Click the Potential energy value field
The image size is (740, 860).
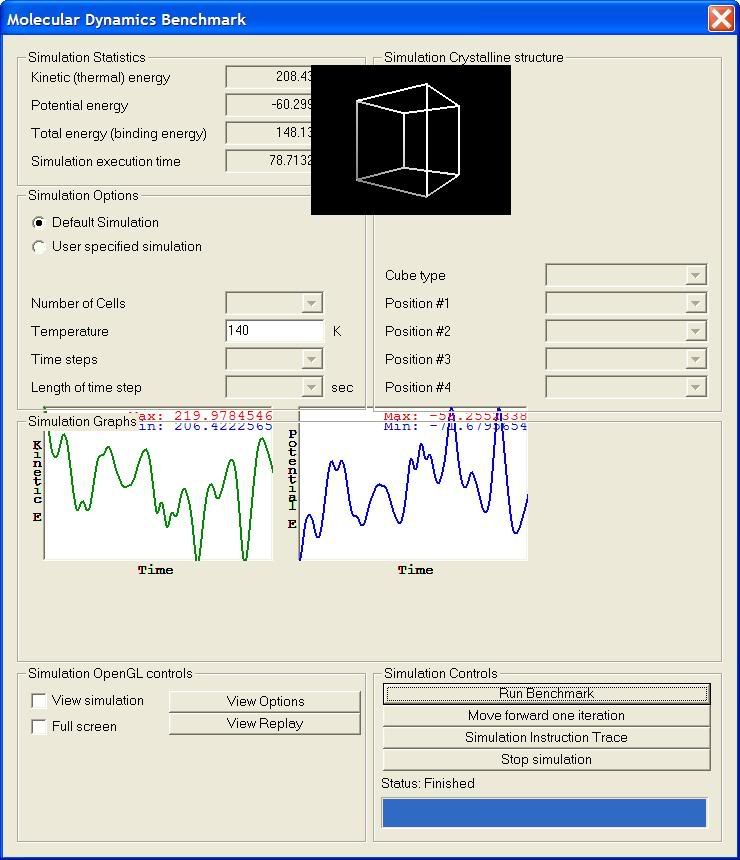(269, 105)
